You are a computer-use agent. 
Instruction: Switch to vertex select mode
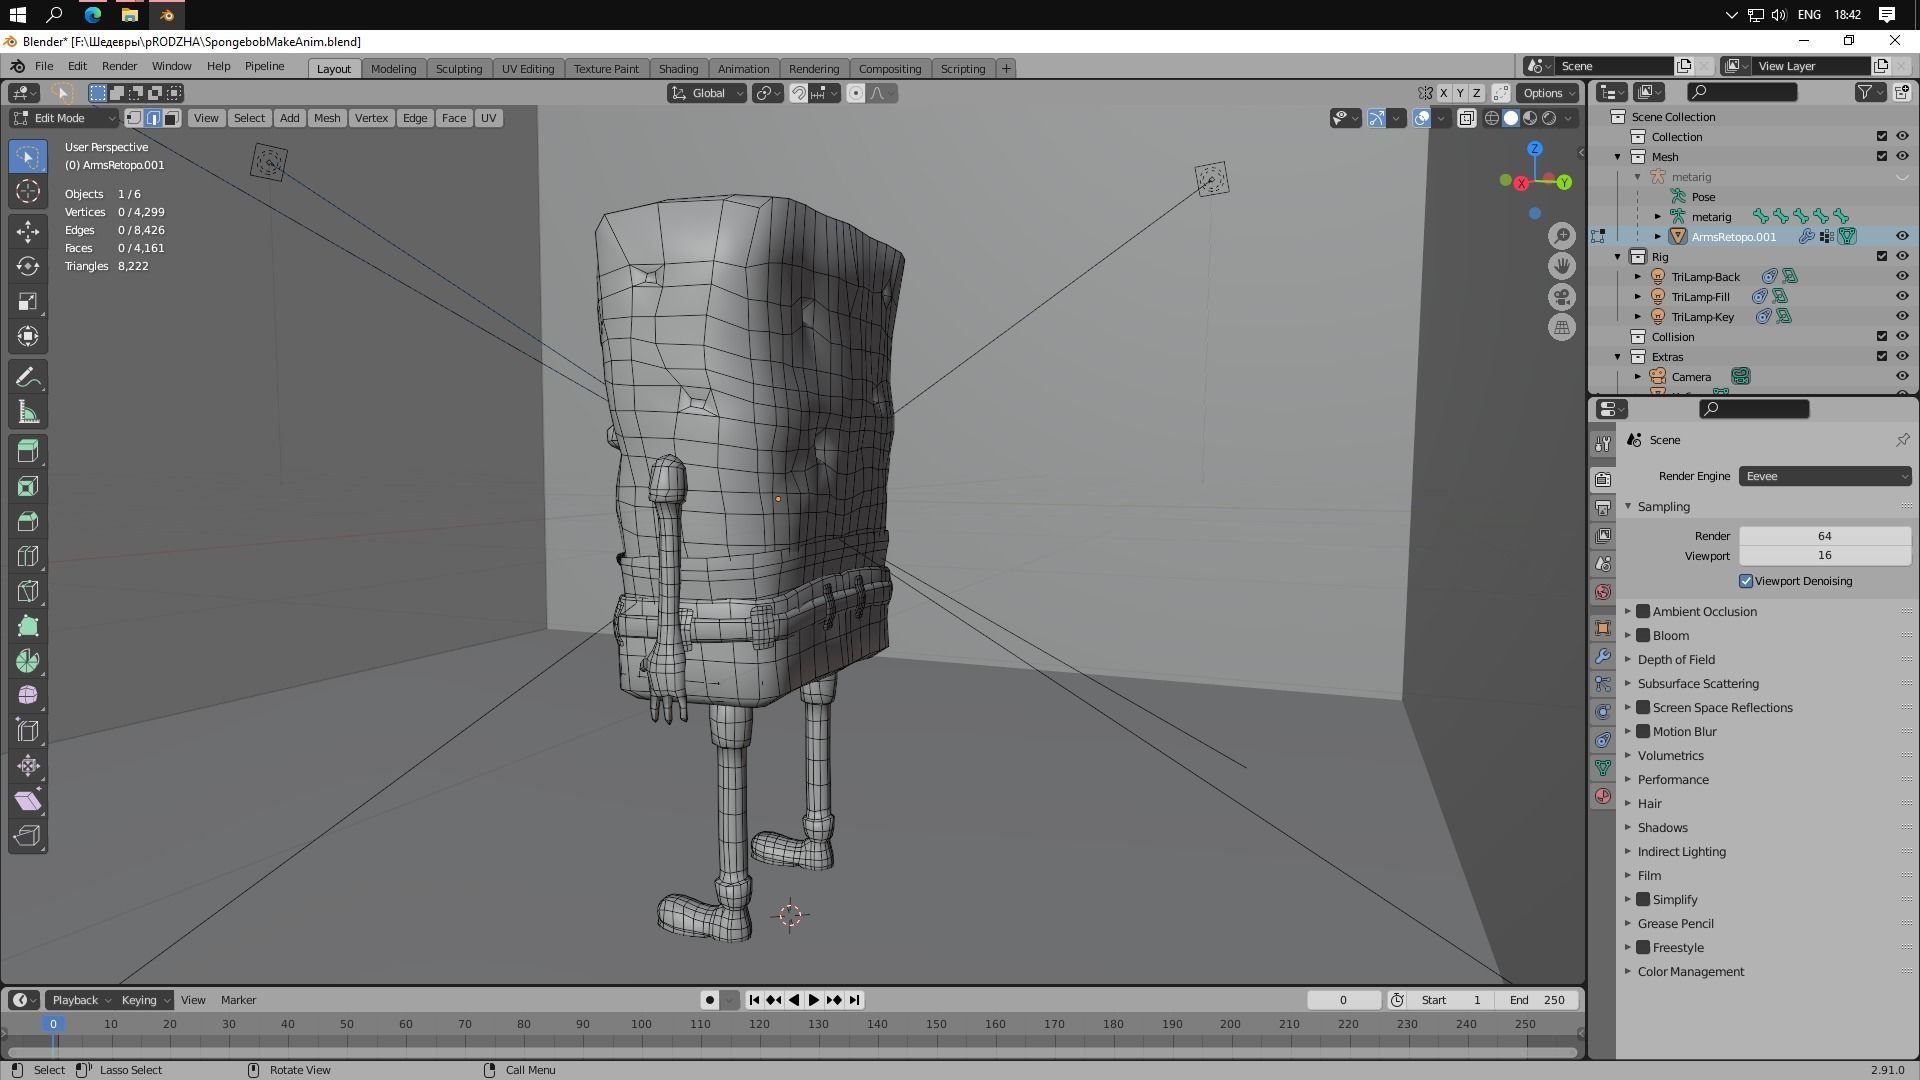[133, 118]
